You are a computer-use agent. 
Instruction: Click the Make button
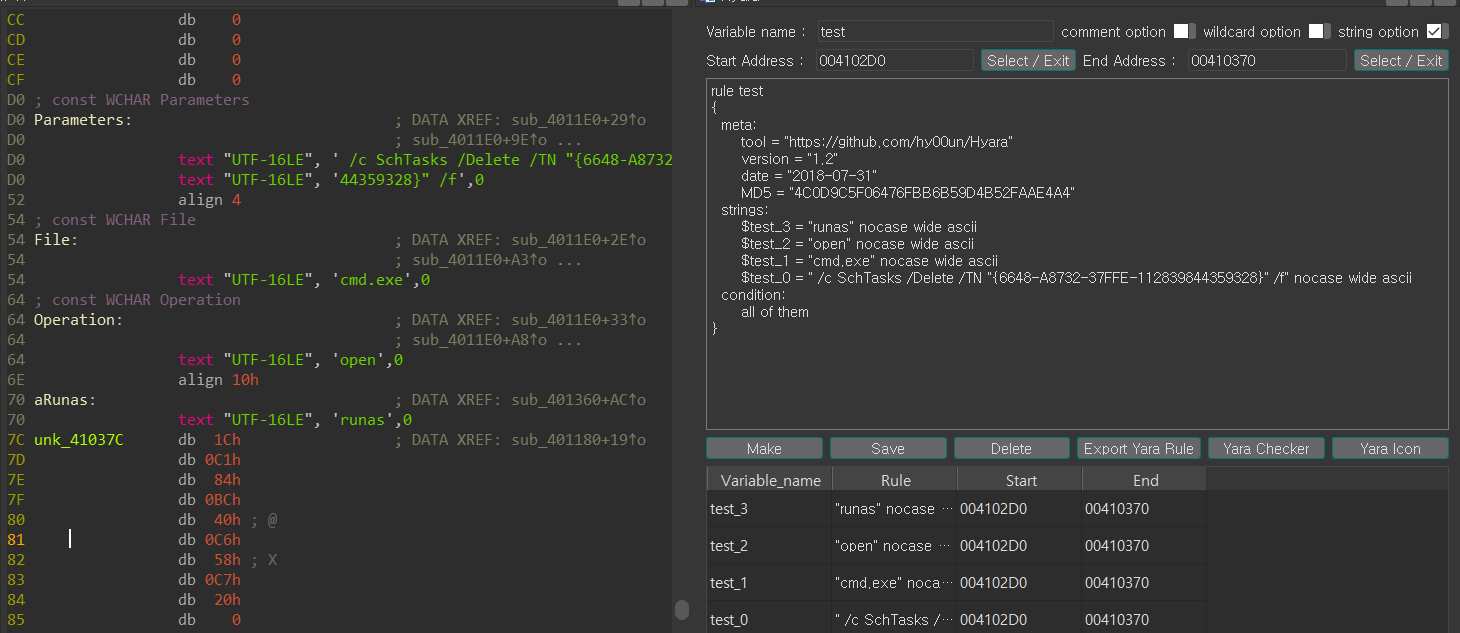(x=764, y=448)
